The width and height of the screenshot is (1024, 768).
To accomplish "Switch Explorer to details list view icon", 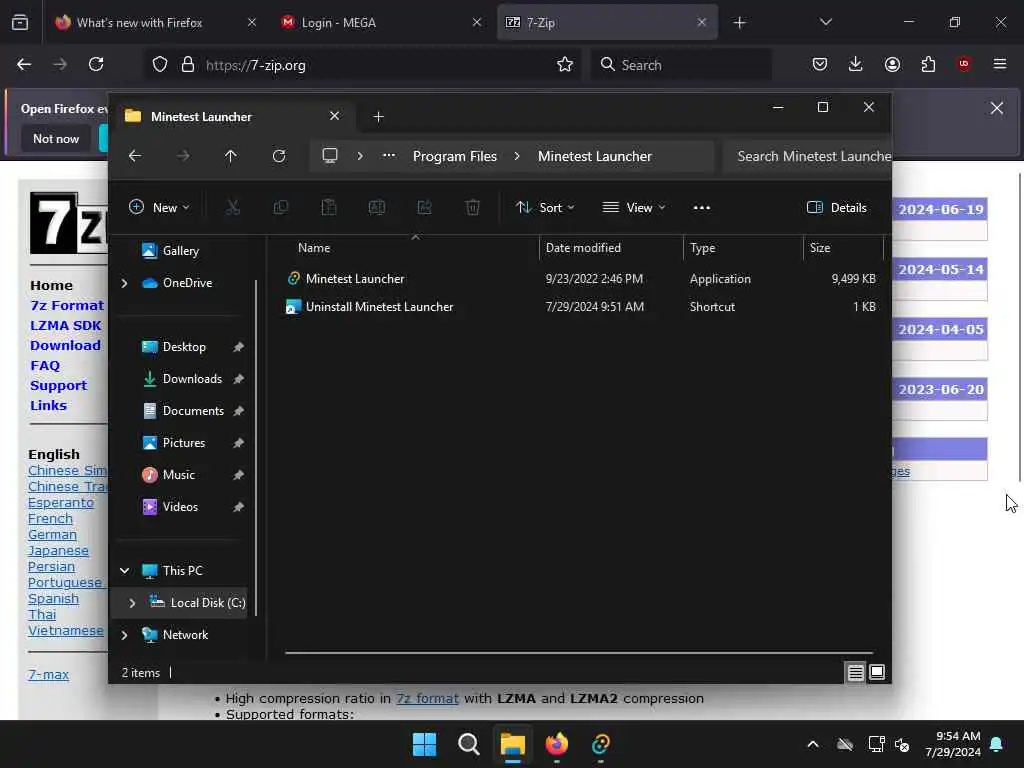I will (856, 672).
